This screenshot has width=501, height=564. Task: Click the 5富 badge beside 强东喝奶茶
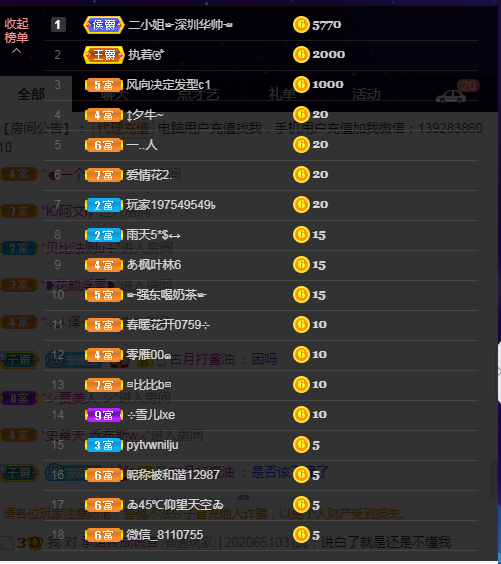(104, 295)
